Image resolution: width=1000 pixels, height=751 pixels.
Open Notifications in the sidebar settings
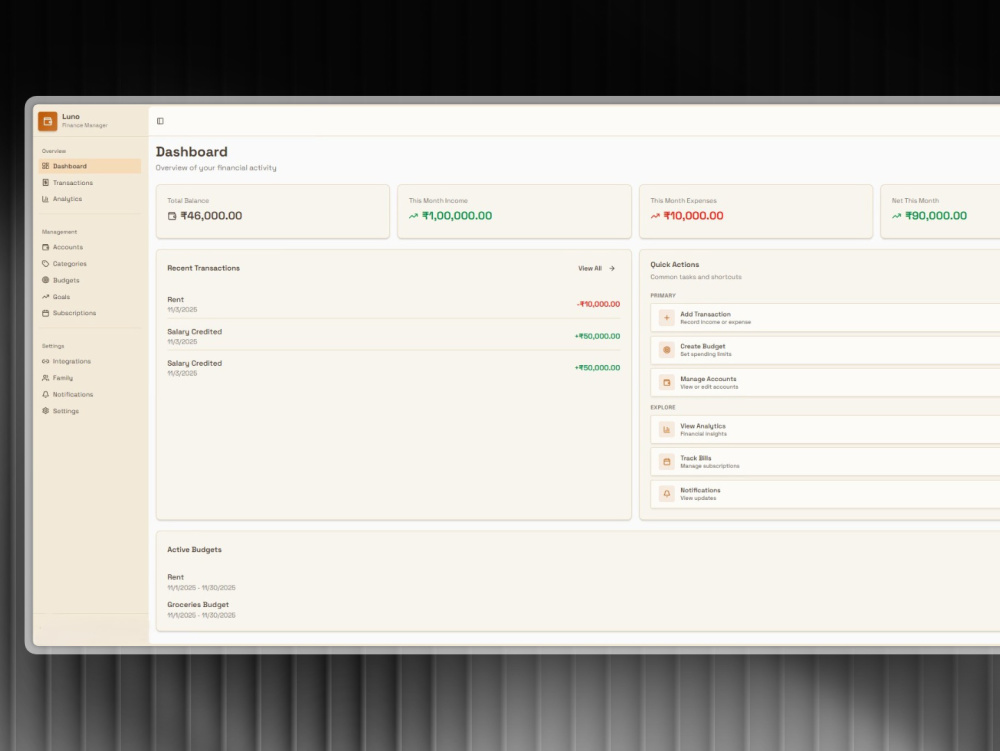(90, 394)
